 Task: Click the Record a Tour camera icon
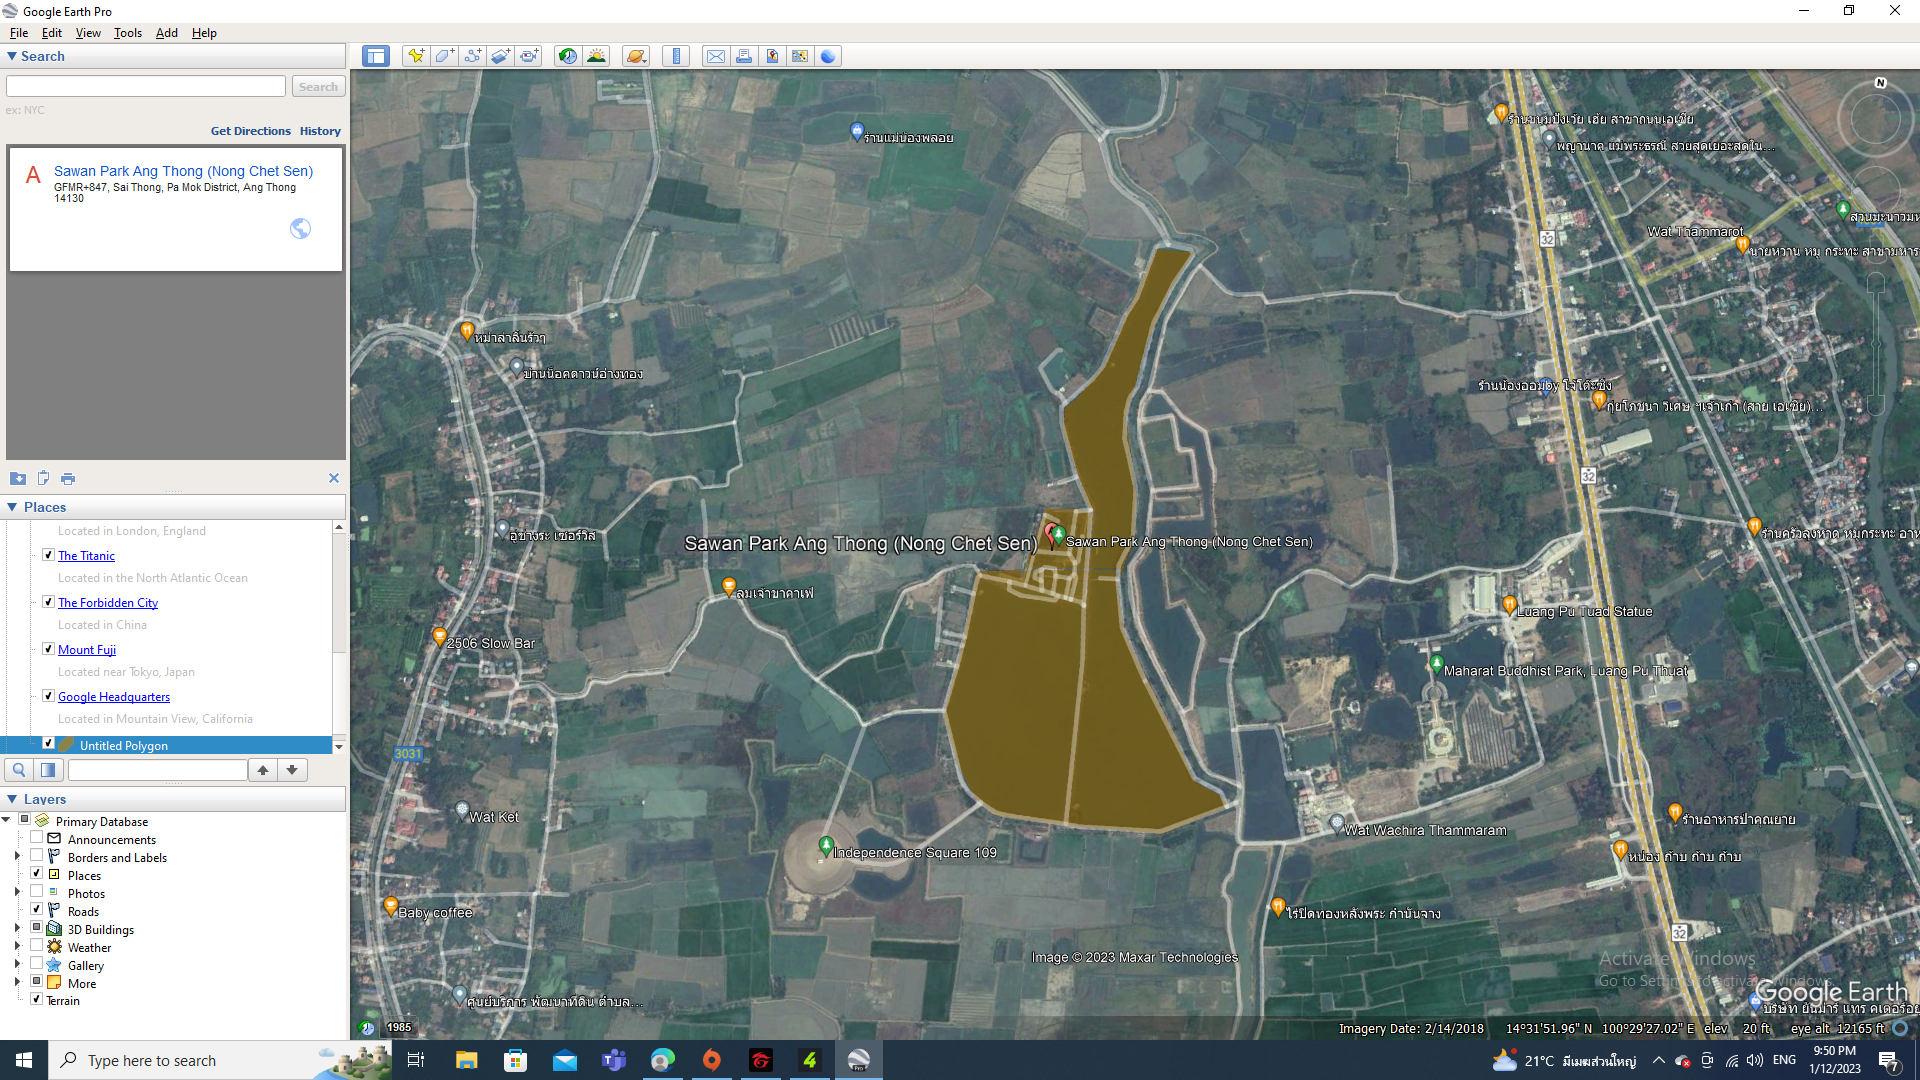pos(529,56)
